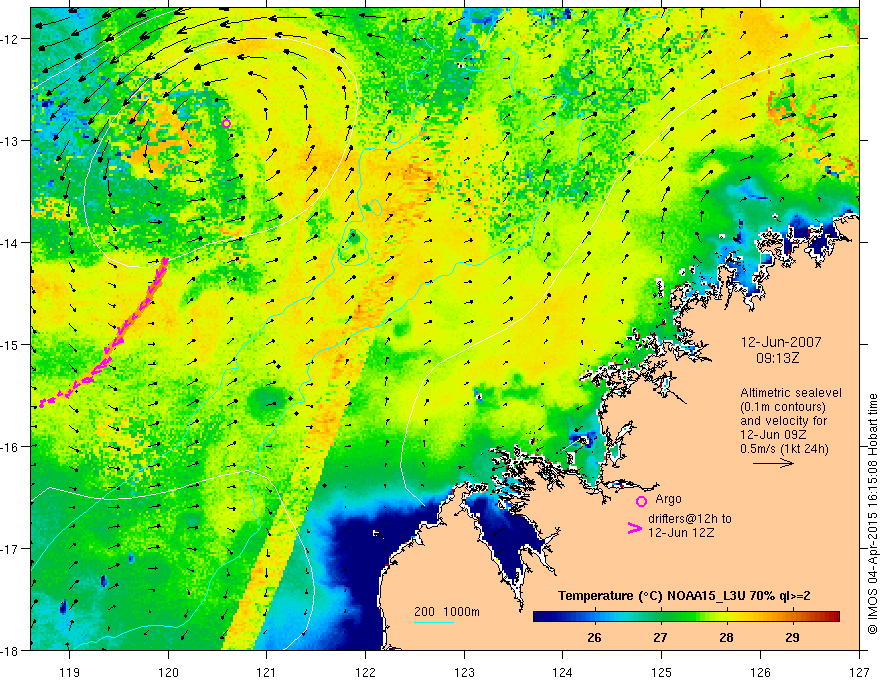Click the Argo float circle near -13 latitude
The width and height of the screenshot is (880, 680).
[x=226, y=123]
